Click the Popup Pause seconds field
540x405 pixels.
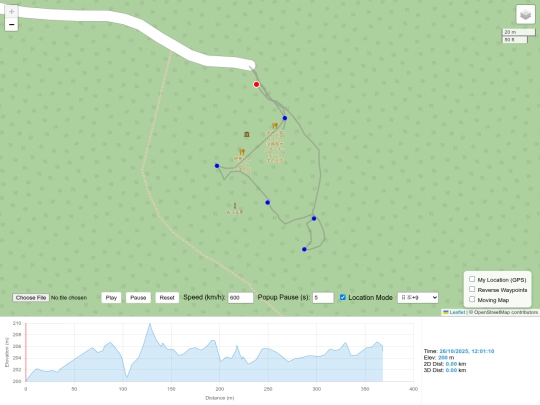click(x=323, y=298)
